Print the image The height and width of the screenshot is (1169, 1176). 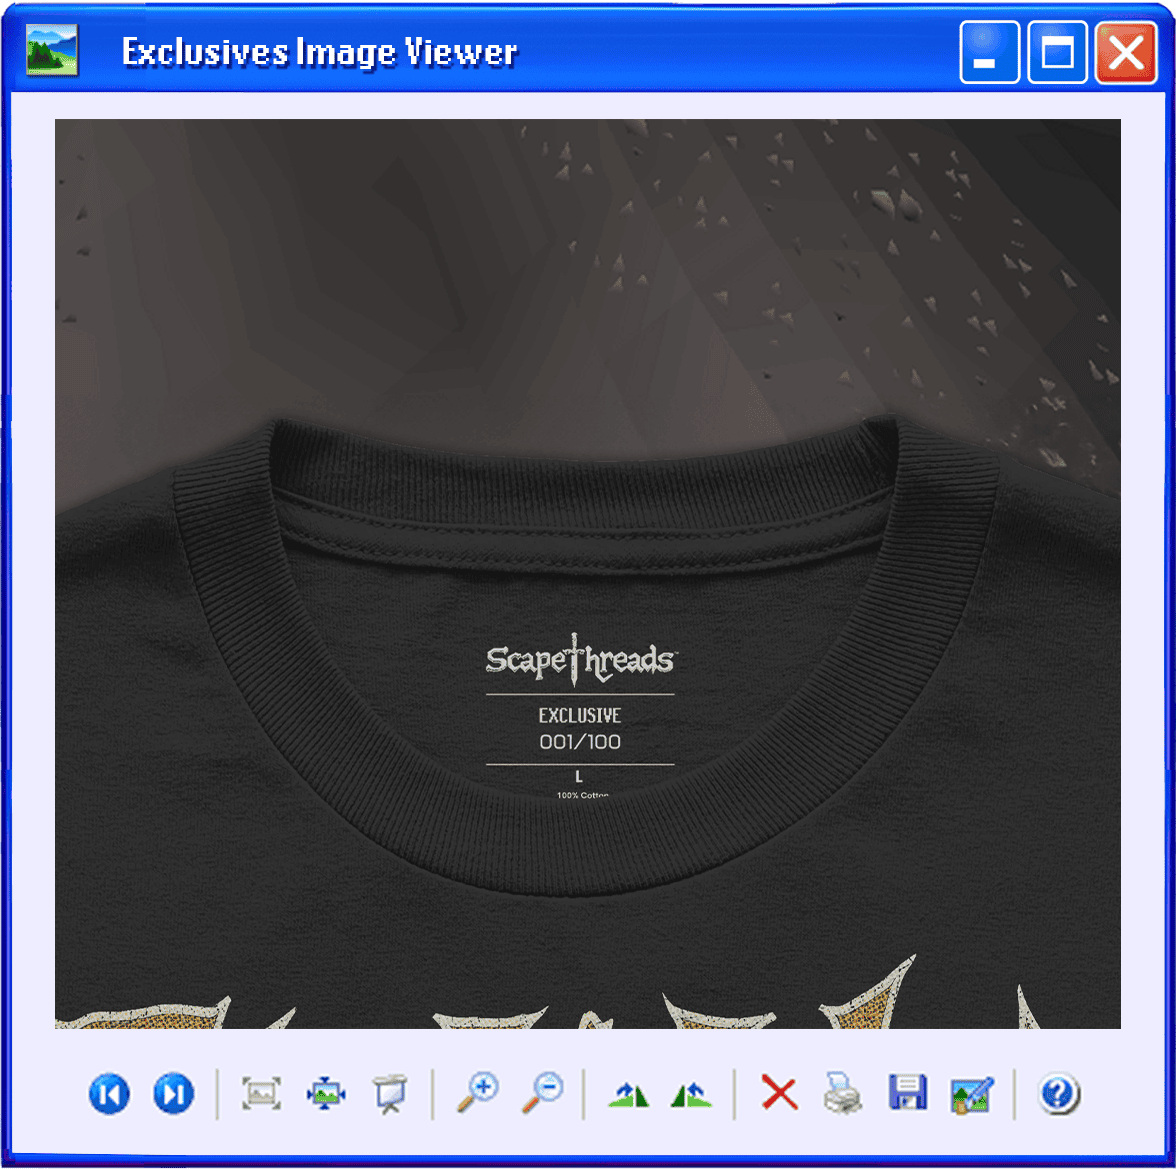(x=842, y=1093)
